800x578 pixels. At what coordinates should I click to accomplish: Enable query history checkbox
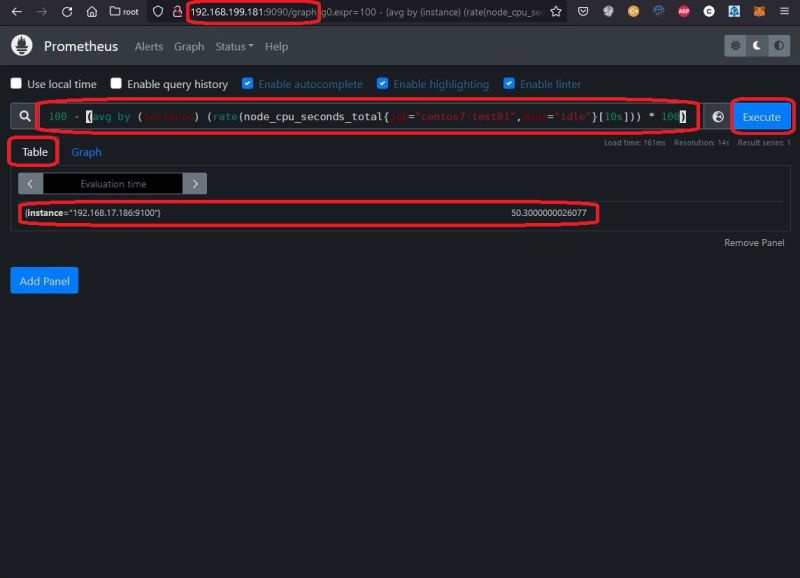click(116, 83)
